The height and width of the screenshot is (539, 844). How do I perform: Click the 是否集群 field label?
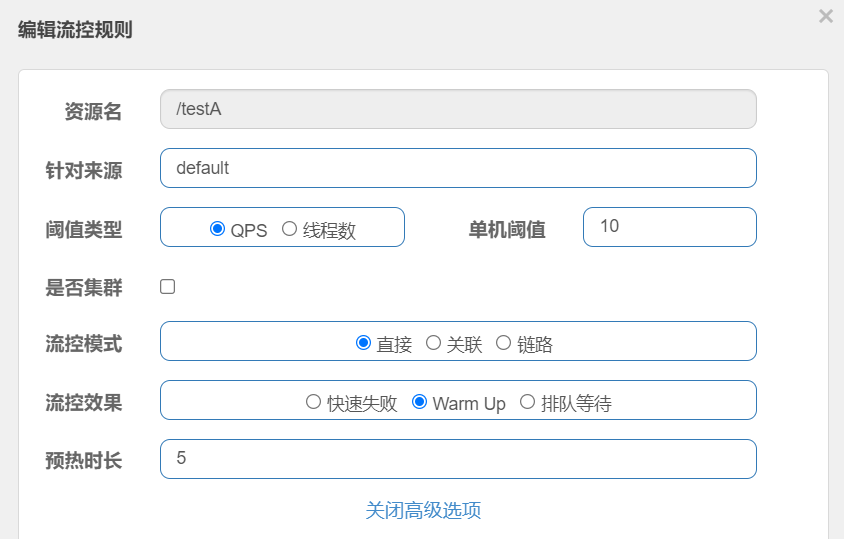tap(83, 288)
